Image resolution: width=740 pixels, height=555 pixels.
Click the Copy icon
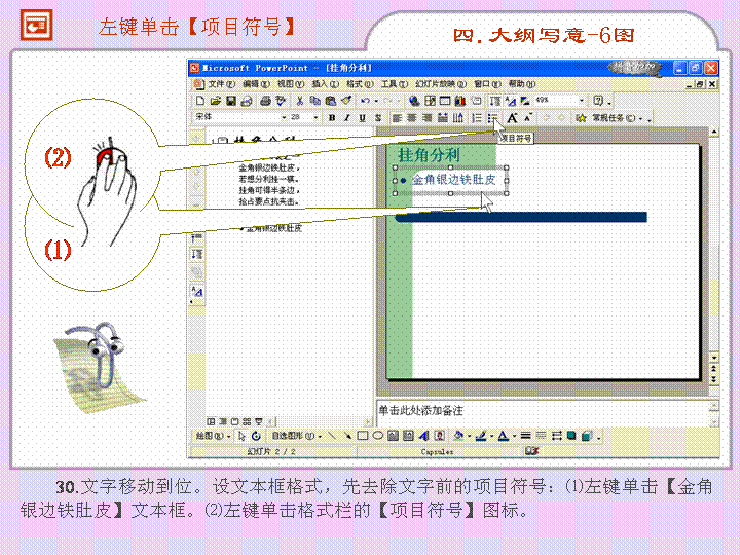pyautogui.click(x=315, y=101)
